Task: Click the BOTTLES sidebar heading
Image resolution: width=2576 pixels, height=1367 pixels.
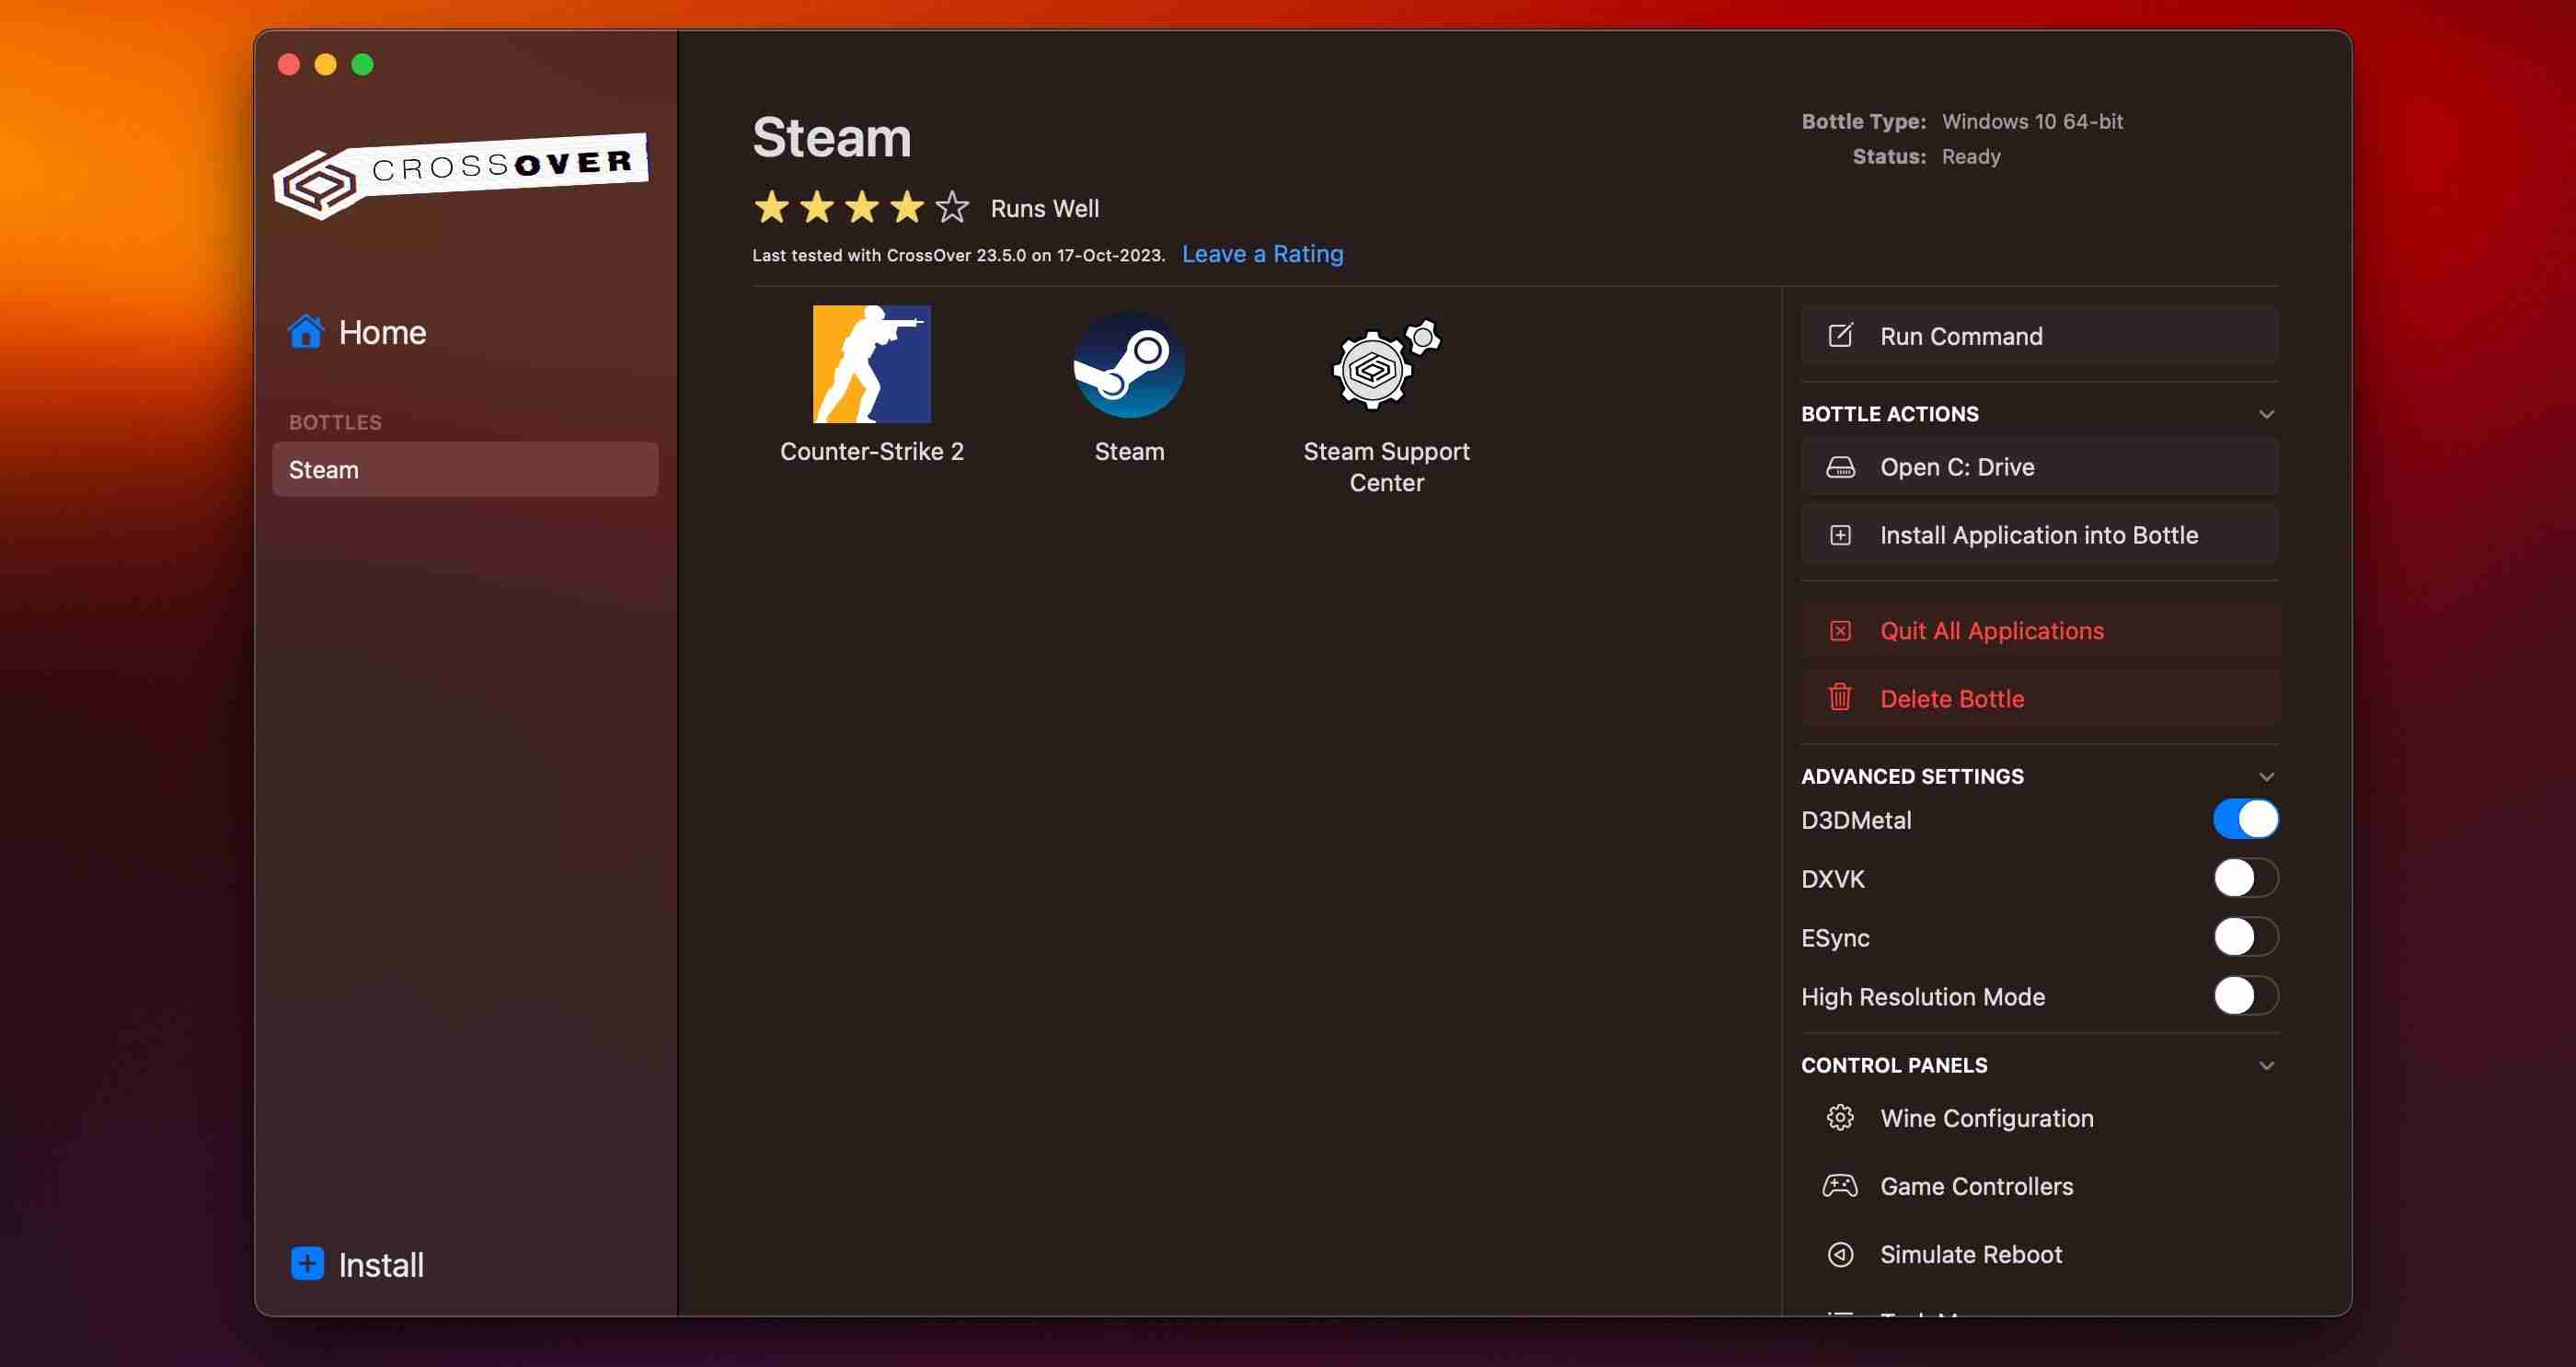Action: 335,422
